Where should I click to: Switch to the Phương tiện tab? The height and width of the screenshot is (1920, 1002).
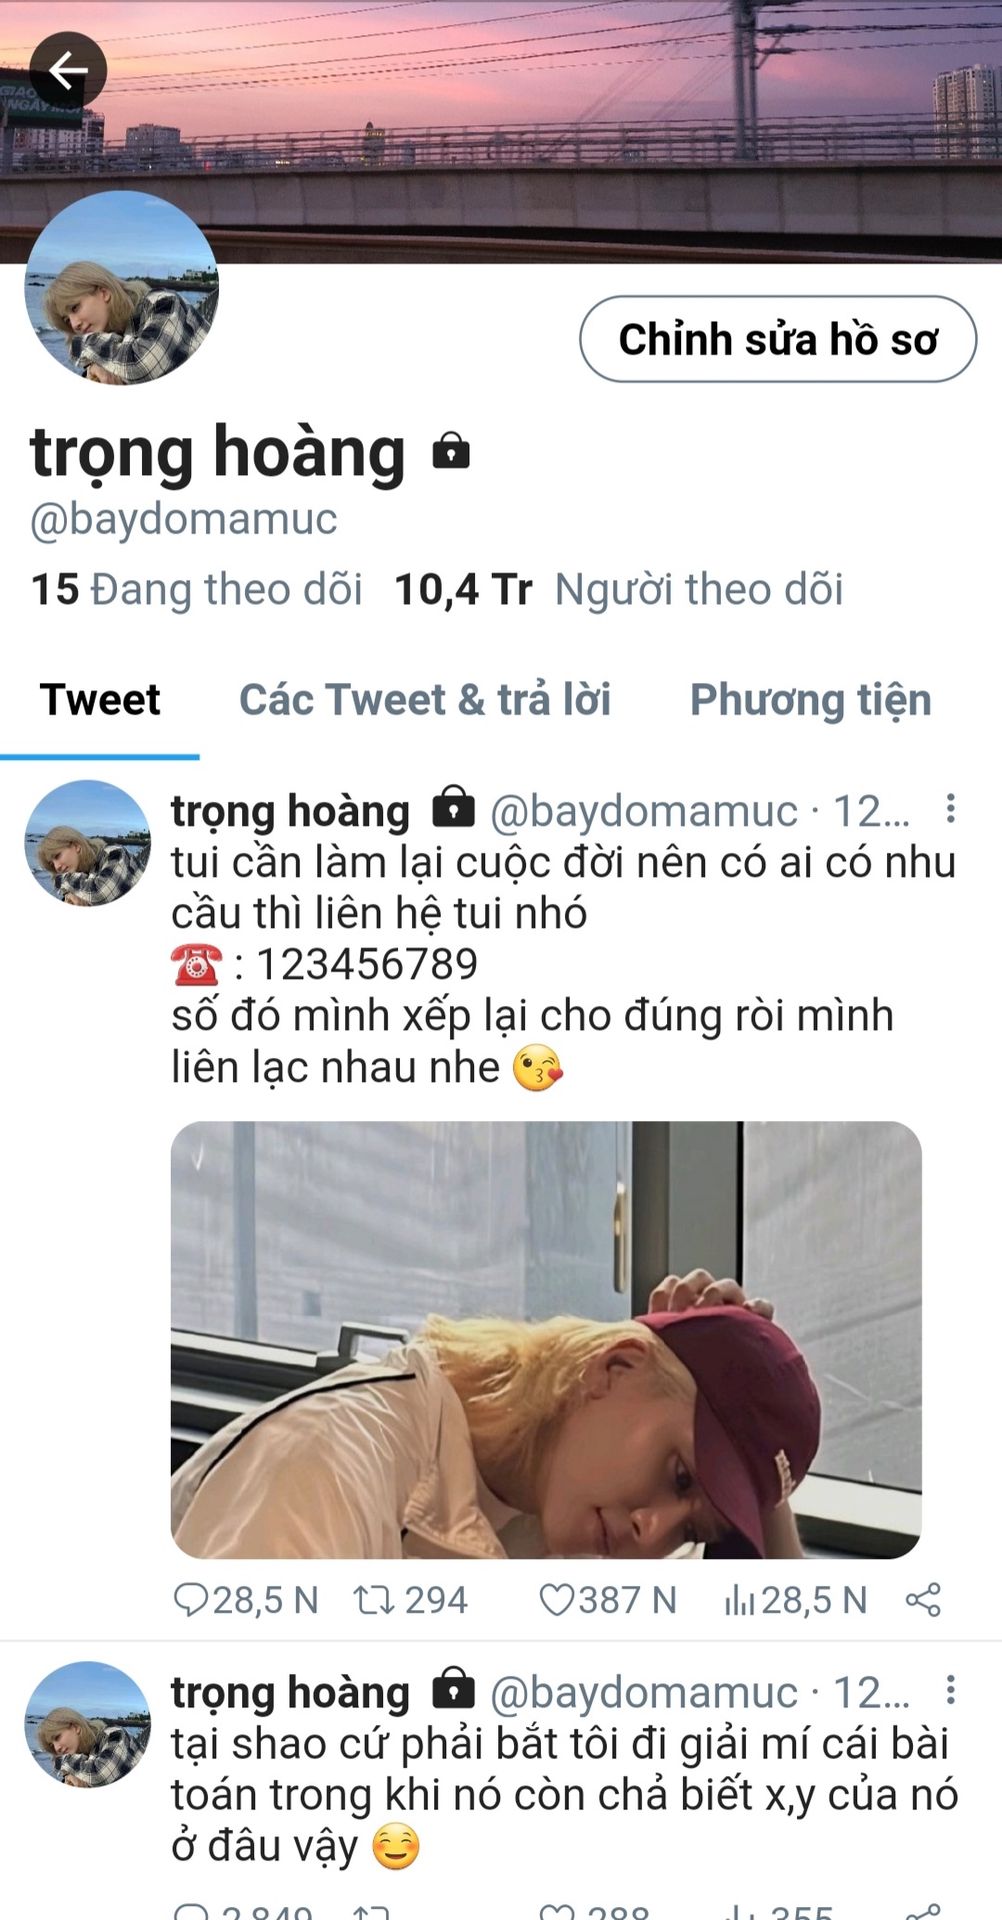click(810, 700)
